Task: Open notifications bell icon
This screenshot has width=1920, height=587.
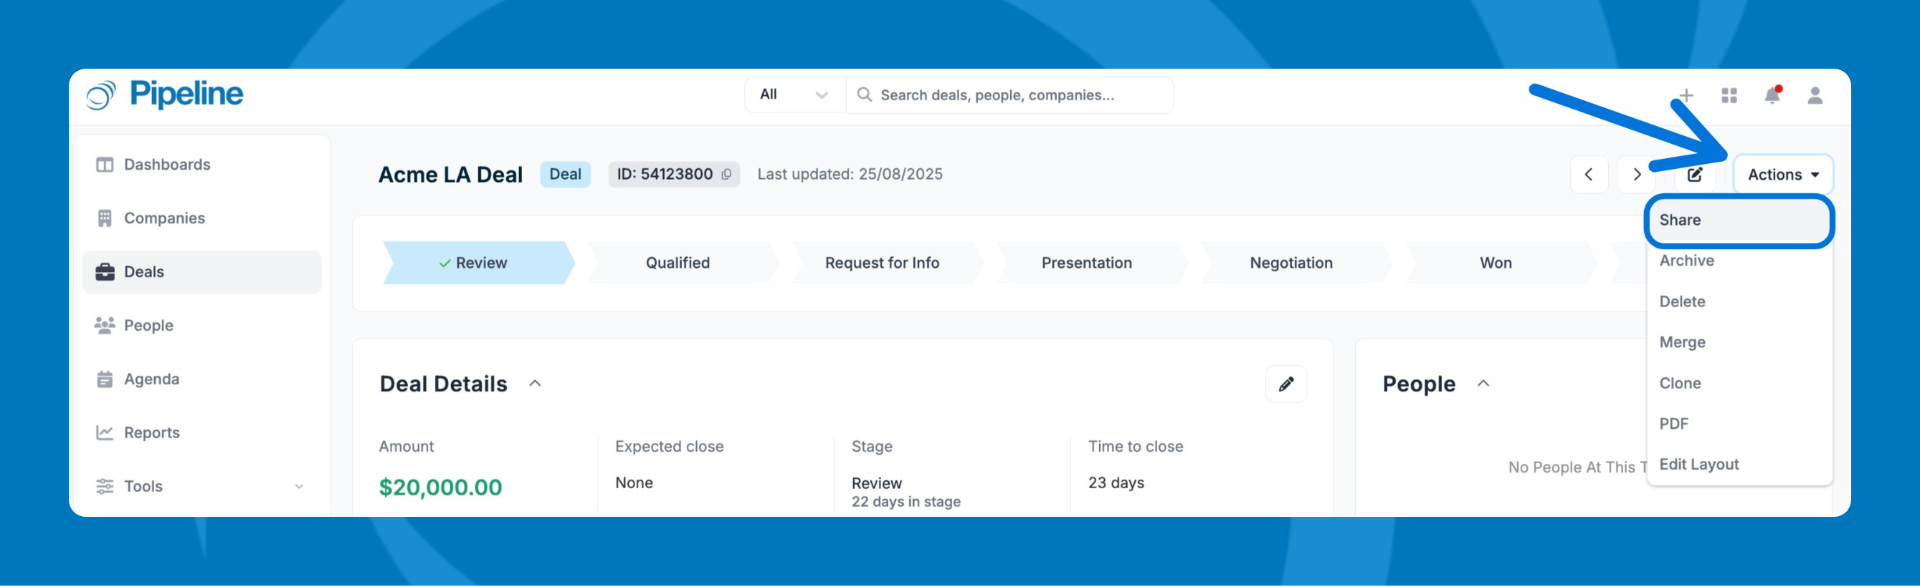Action: point(1772,96)
